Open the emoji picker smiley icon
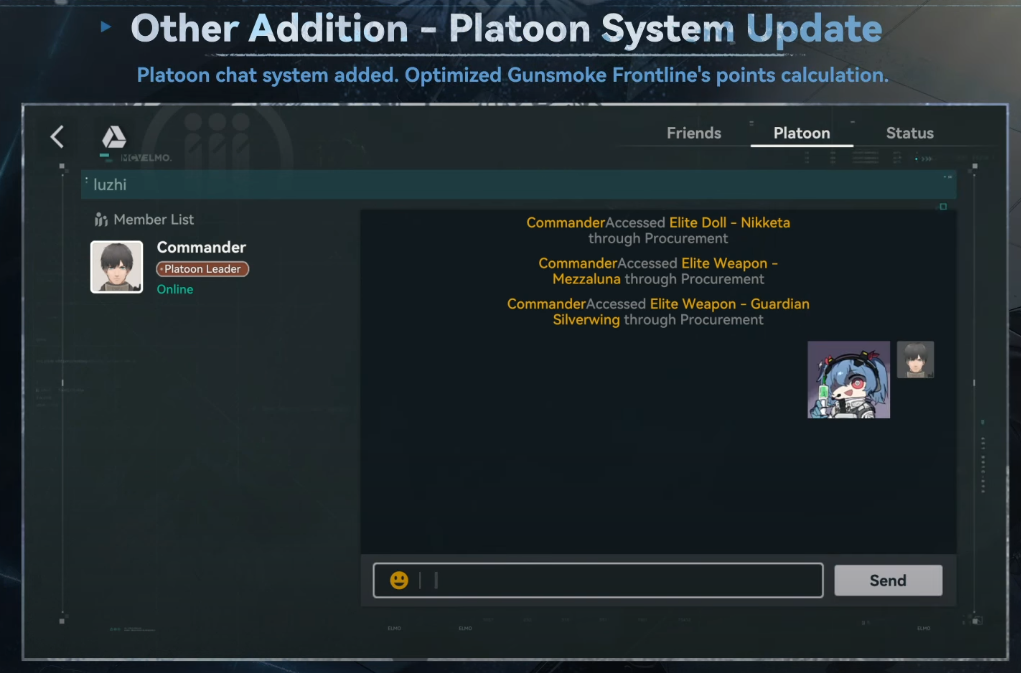 click(399, 580)
